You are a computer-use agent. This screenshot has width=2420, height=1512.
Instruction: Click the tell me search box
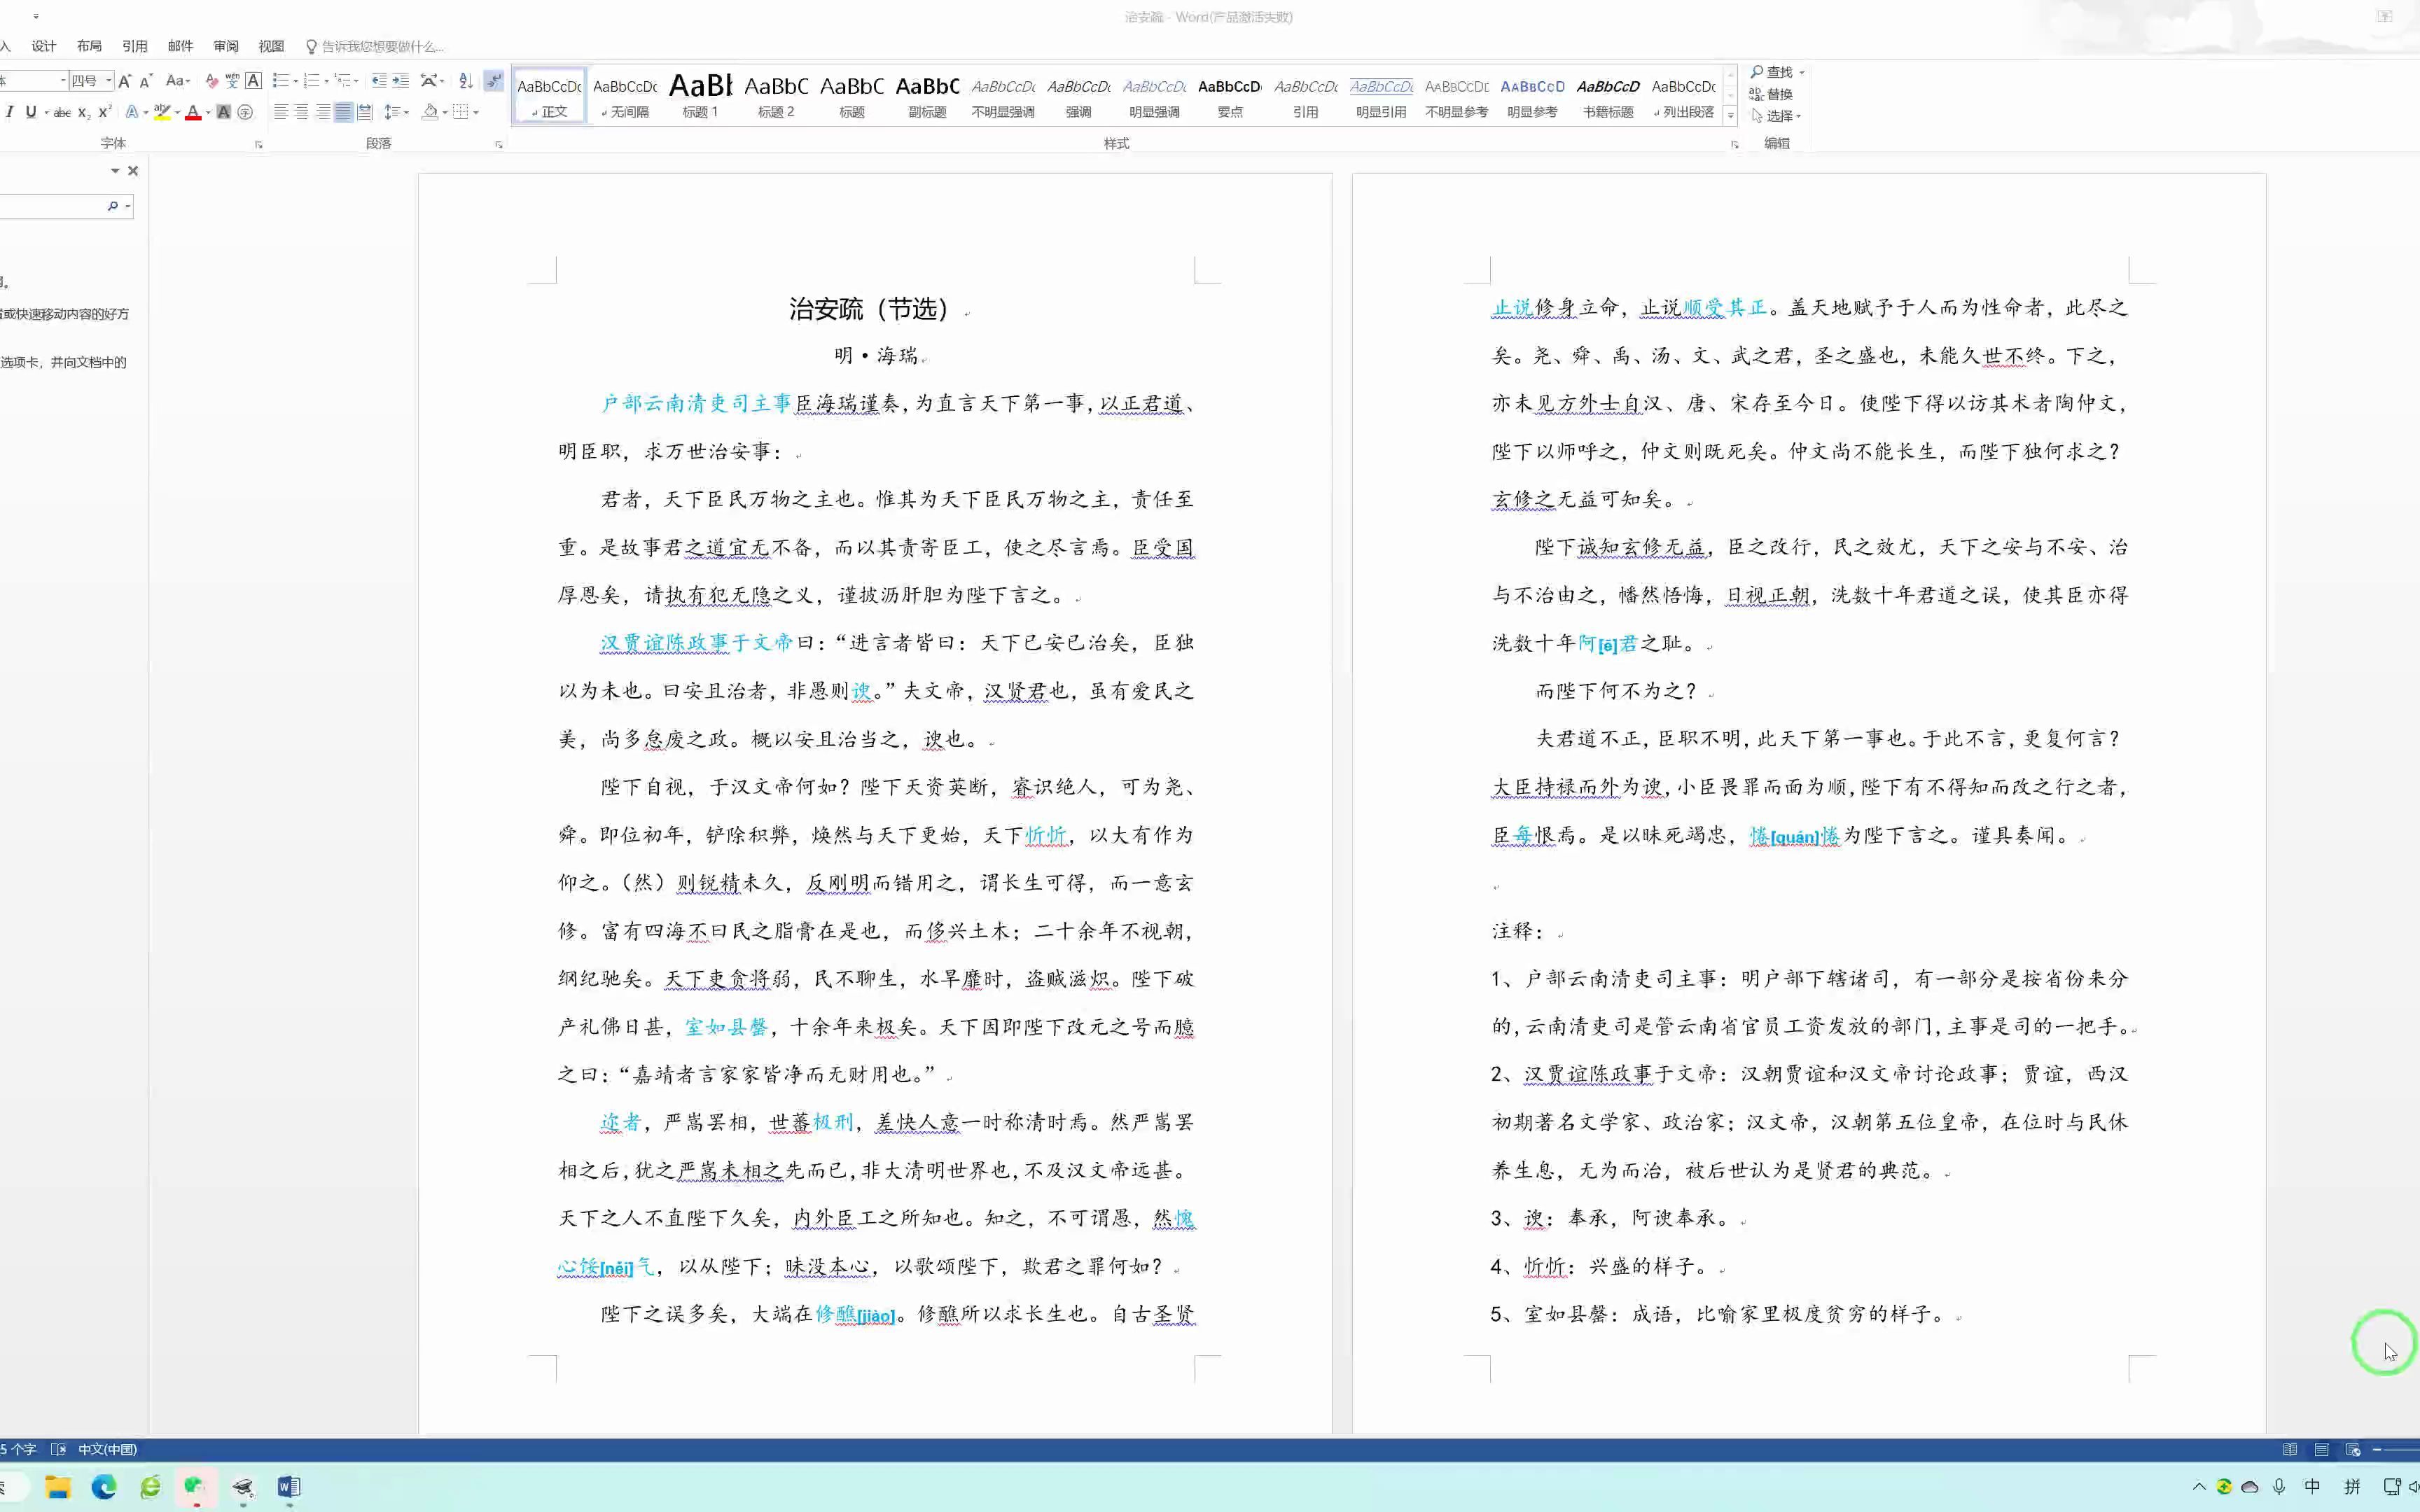(374, 46)
